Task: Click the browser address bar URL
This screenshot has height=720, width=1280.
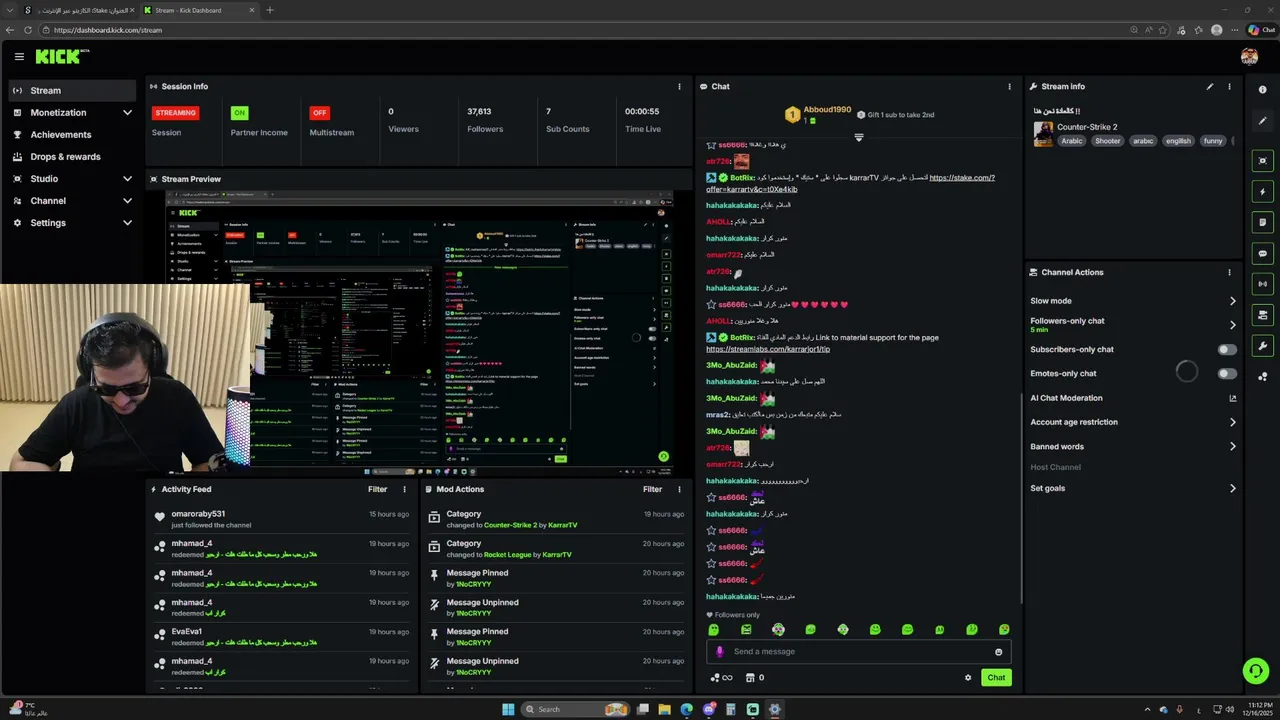Action: pos(108,30)
